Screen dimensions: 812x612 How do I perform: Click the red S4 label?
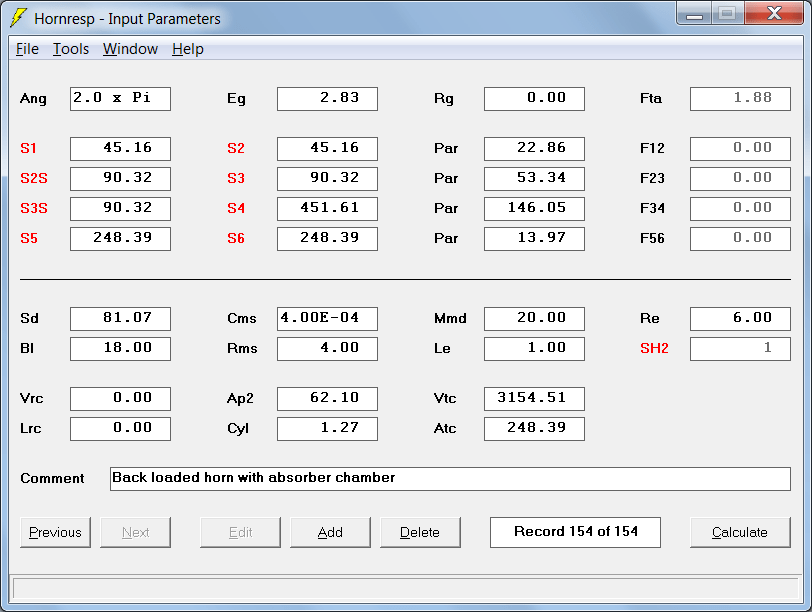(236, 209)
